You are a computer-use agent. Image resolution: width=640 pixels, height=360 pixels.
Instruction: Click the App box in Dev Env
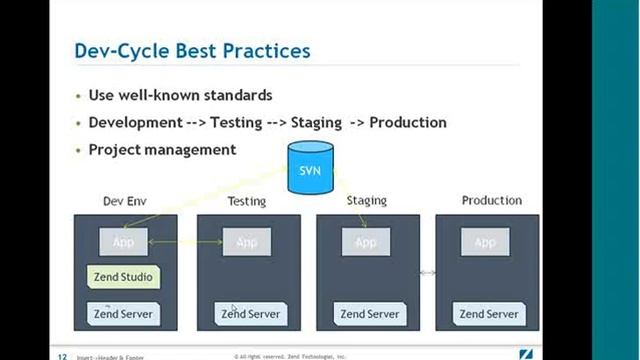tap(123, 242)
